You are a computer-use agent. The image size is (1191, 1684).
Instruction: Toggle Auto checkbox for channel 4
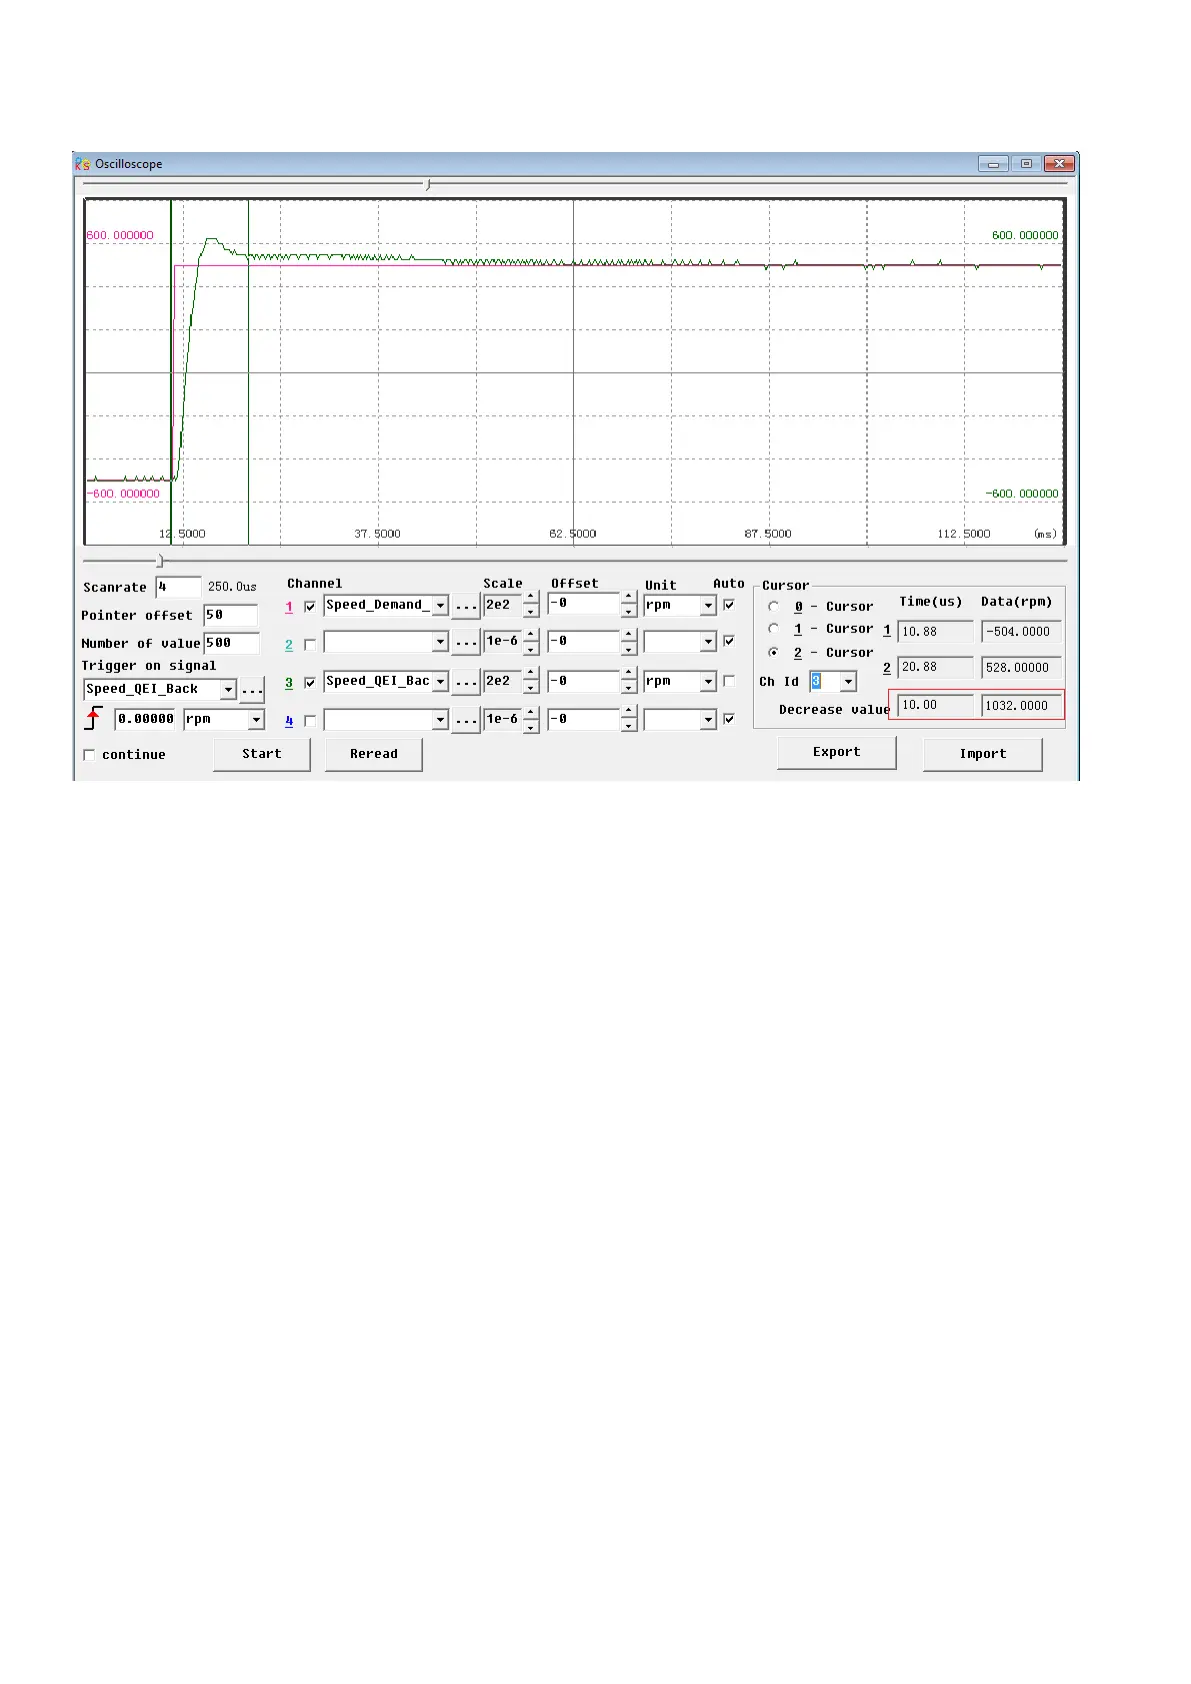[x=729, y=718]
